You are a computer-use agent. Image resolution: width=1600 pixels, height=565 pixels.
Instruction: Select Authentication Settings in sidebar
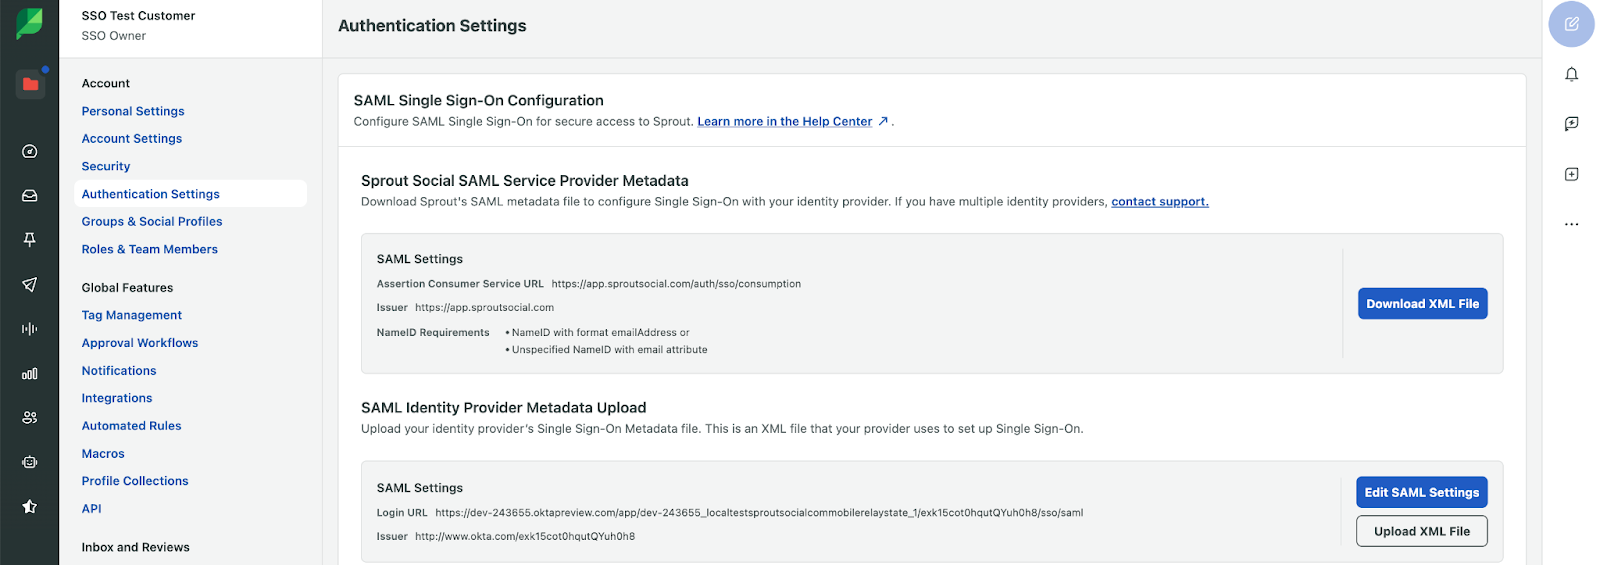[190, 194]
